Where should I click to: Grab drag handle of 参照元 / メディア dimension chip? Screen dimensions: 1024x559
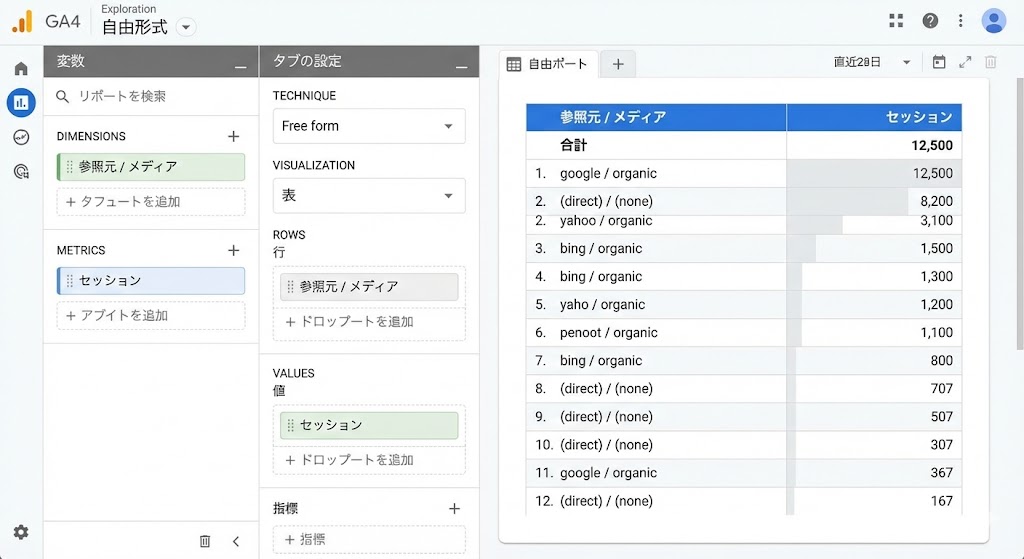click(69, 167)
